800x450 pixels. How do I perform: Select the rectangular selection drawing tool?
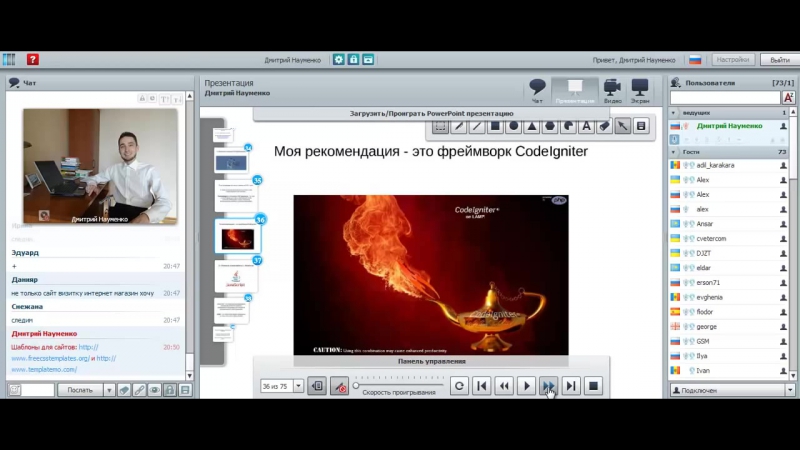tap(440, 126)
